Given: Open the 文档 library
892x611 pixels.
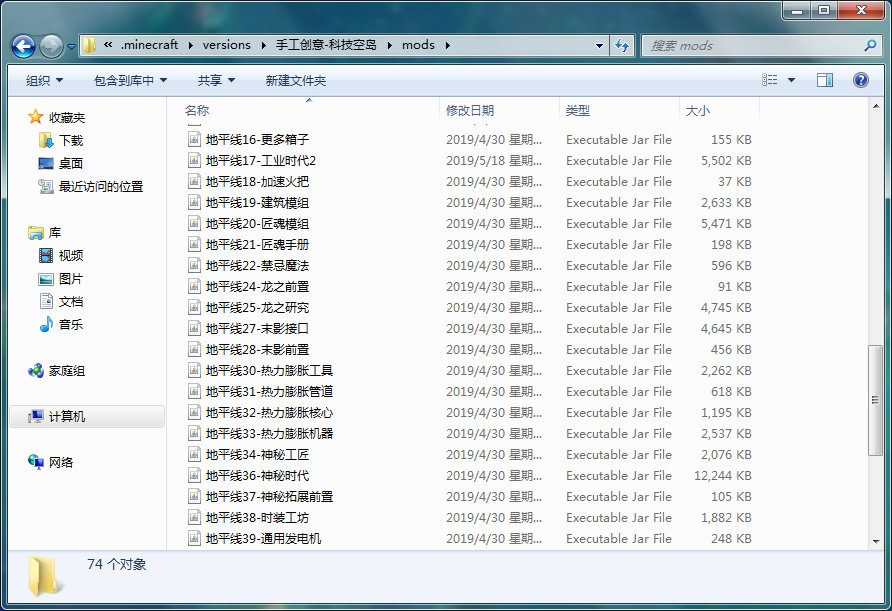Looking at the screenshot, I should (71, 301).
